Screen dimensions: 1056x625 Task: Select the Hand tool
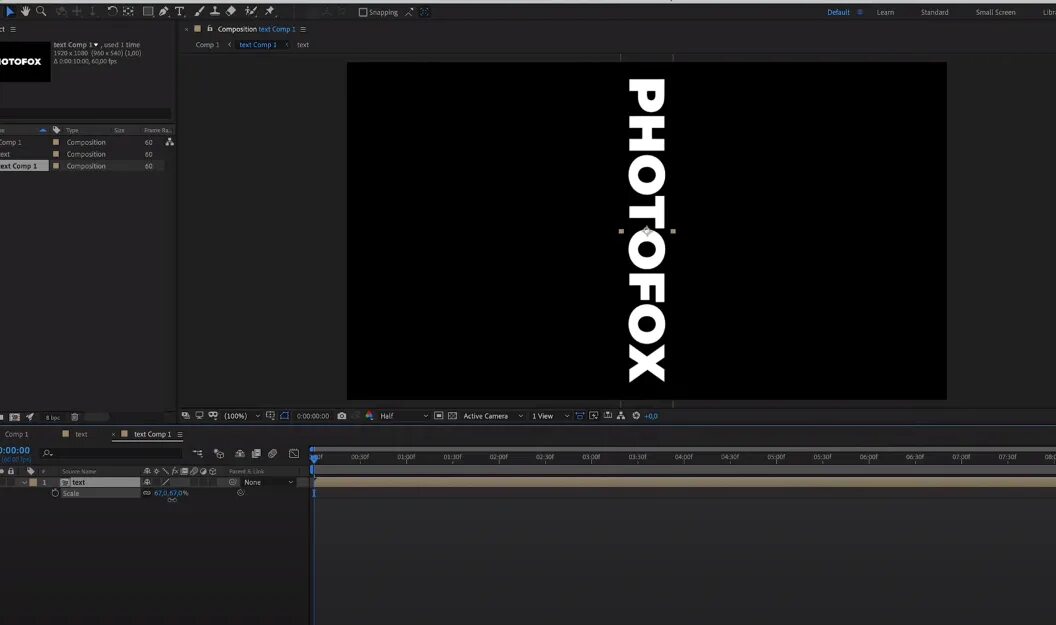[25, 11]
